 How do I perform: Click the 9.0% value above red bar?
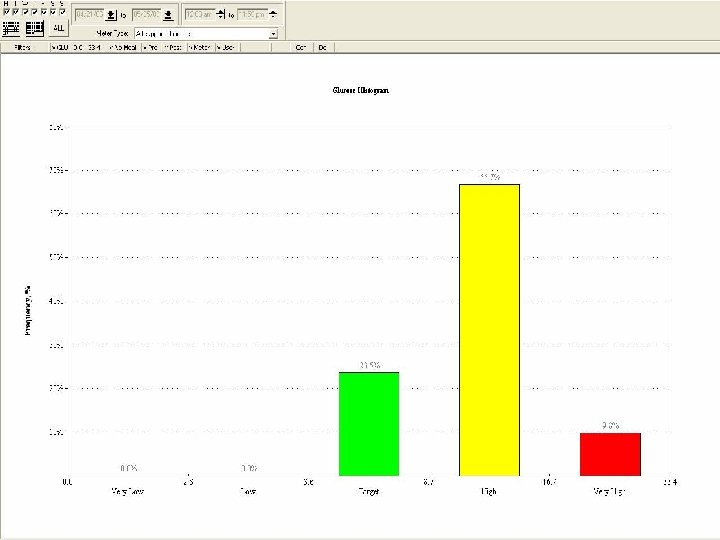click(611, 425)
